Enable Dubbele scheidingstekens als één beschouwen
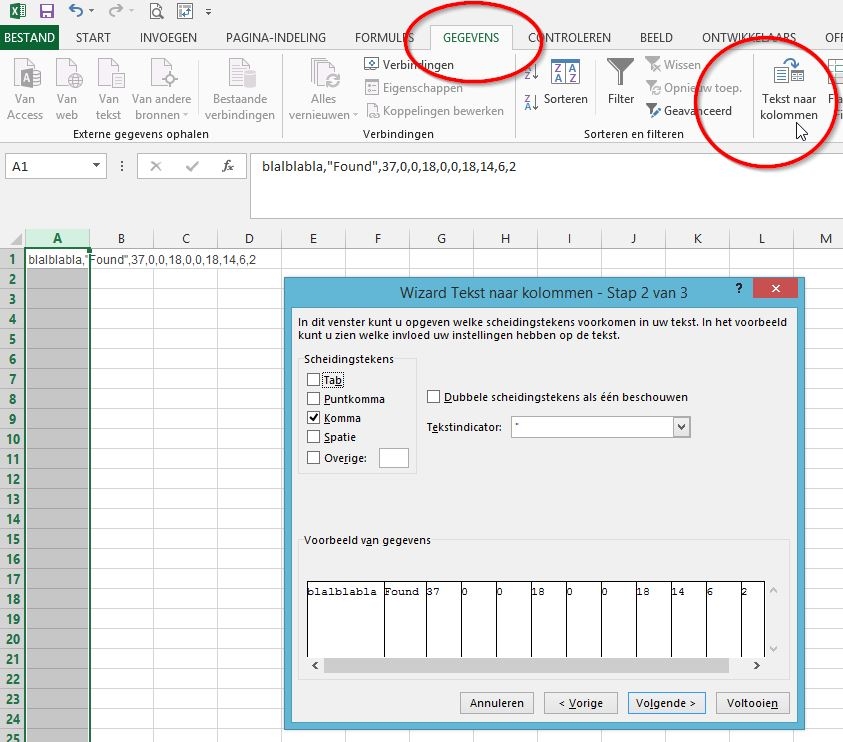Screen dimensions: 843x742 tap(434, 395)
